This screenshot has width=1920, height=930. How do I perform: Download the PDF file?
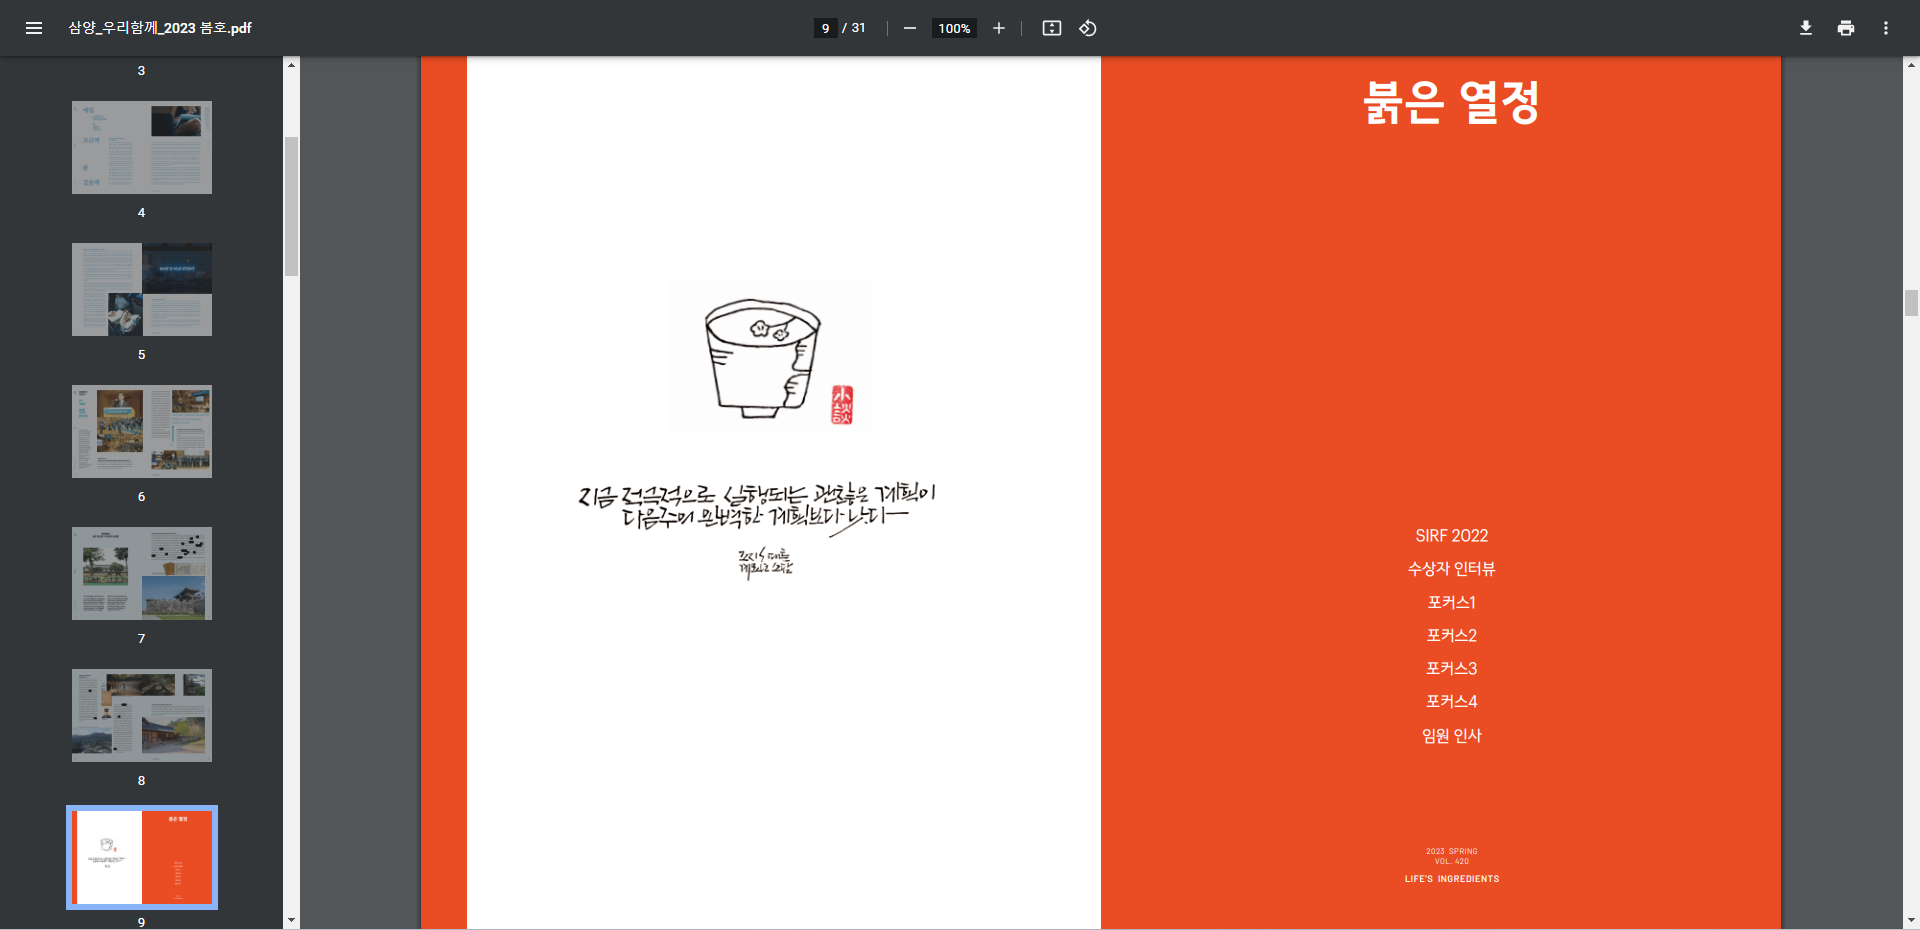point(1805,28)
